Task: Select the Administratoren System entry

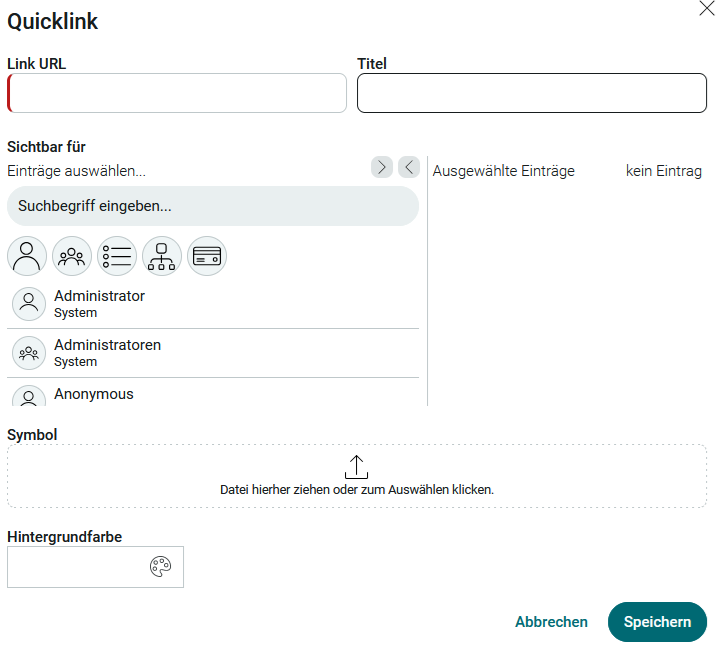Action: pyautogui.click(x=213, y=353)
